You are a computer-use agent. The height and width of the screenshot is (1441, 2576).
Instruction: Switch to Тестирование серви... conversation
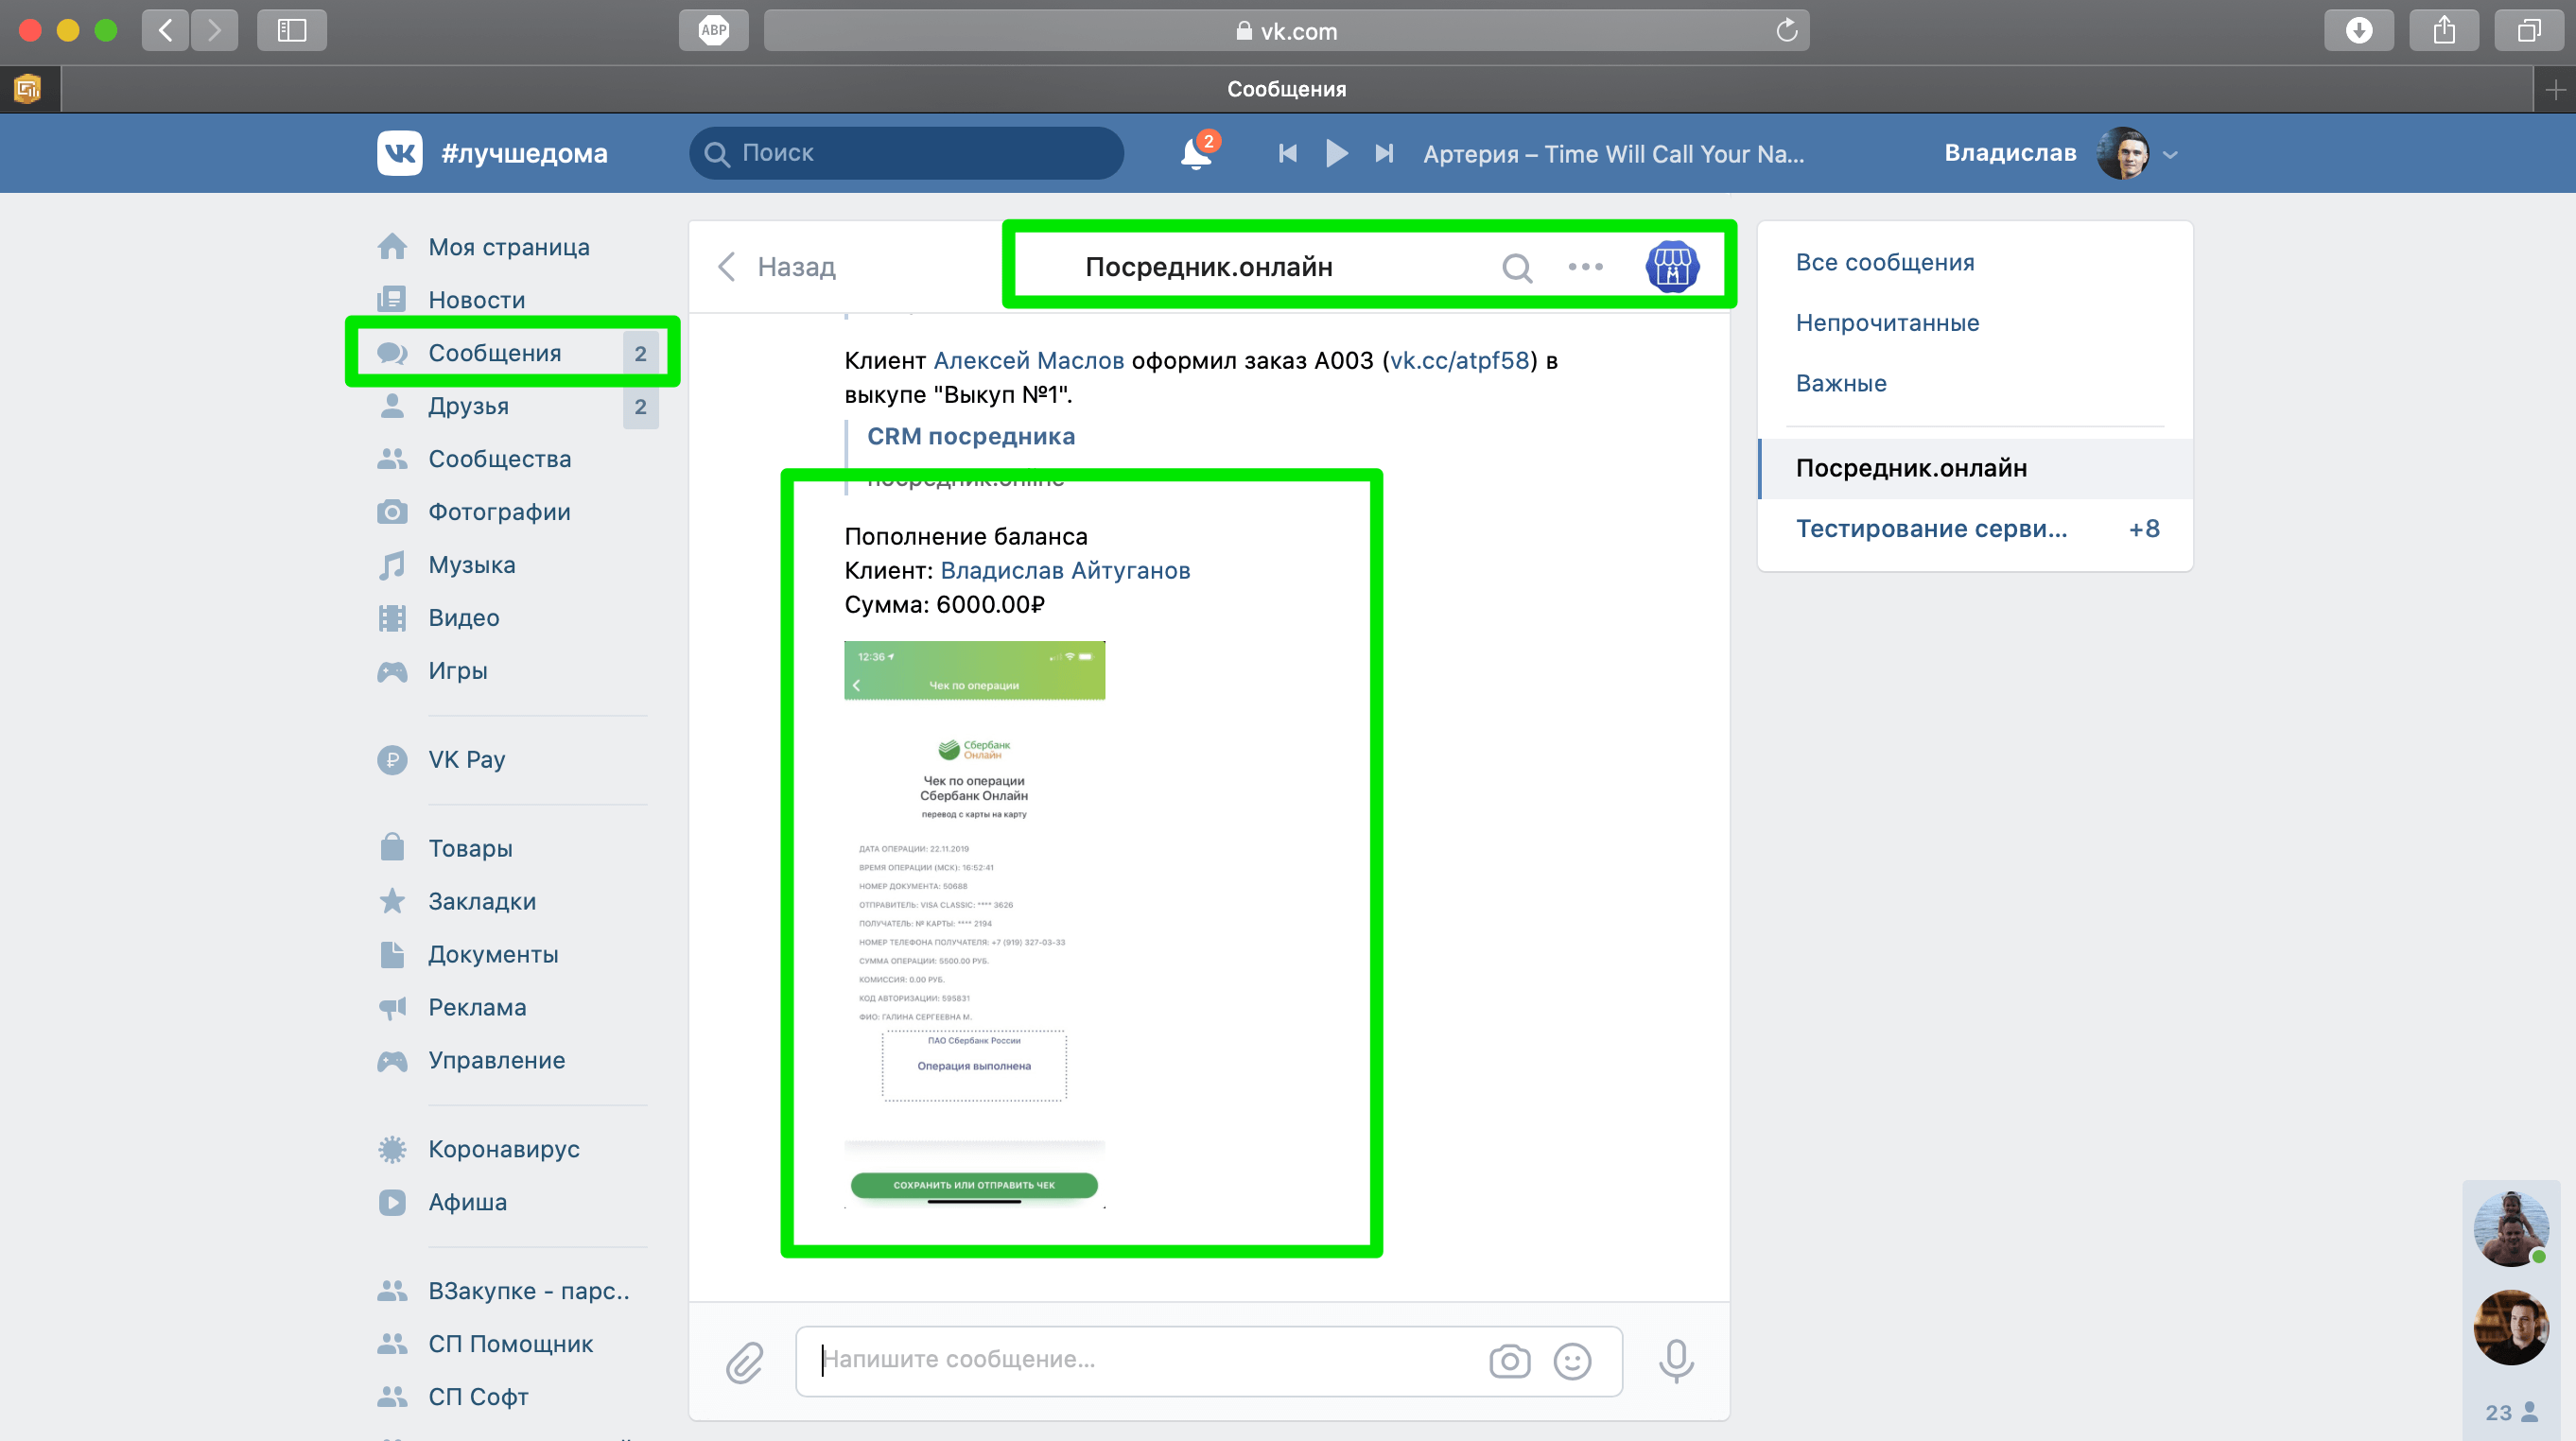1930,528
